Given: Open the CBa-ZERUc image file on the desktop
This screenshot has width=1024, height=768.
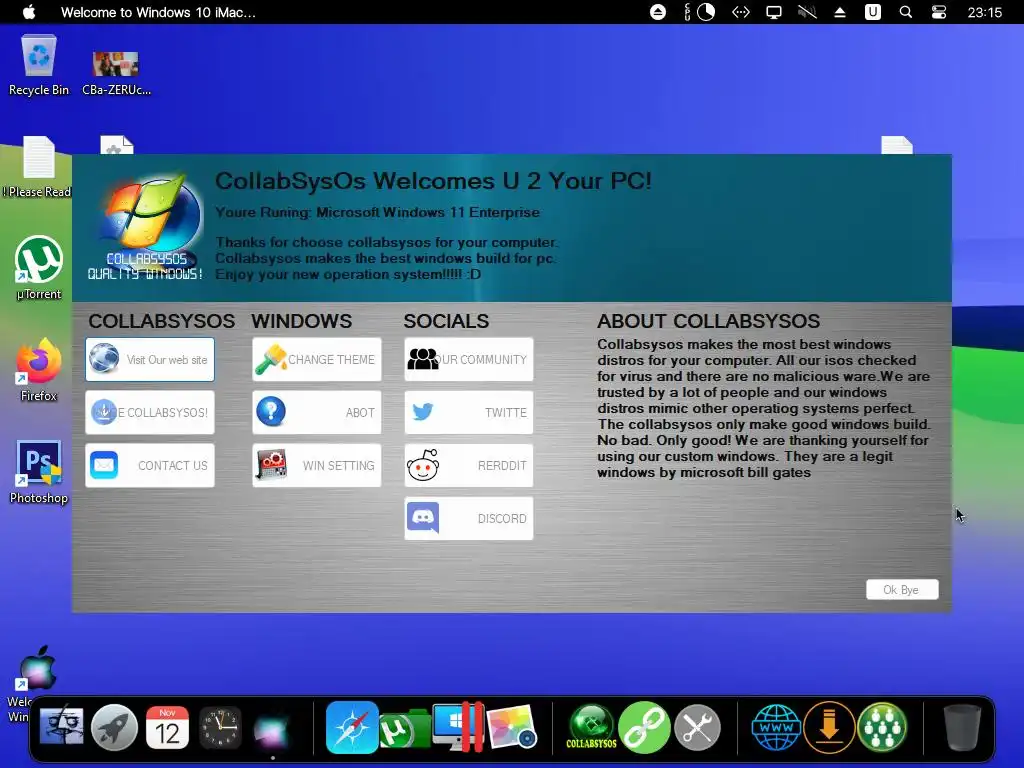Looking at the screenshot, I should (116, 72).
